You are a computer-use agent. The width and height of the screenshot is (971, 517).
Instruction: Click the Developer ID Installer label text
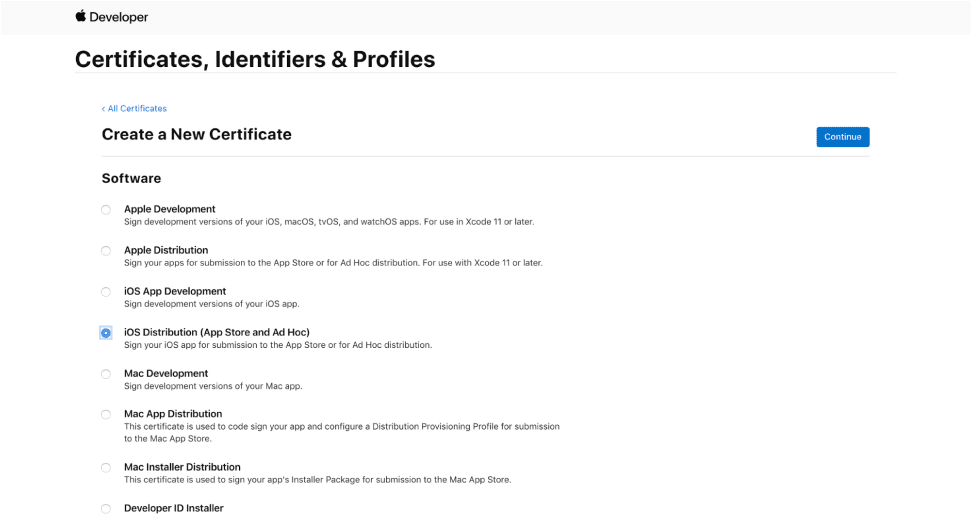(173, 508)
